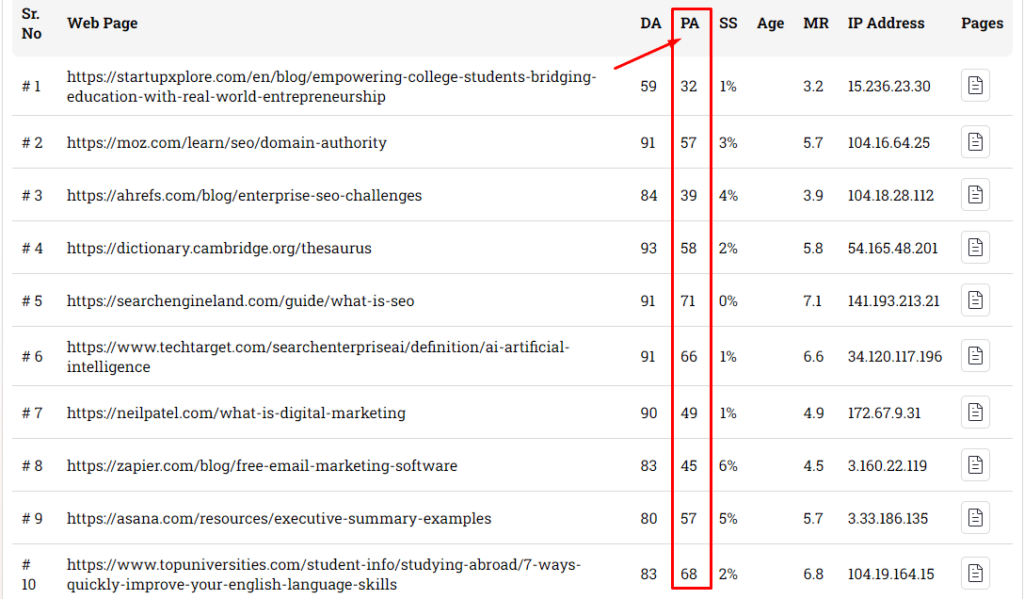Open pages icon for searchengineland.com row

975,301
